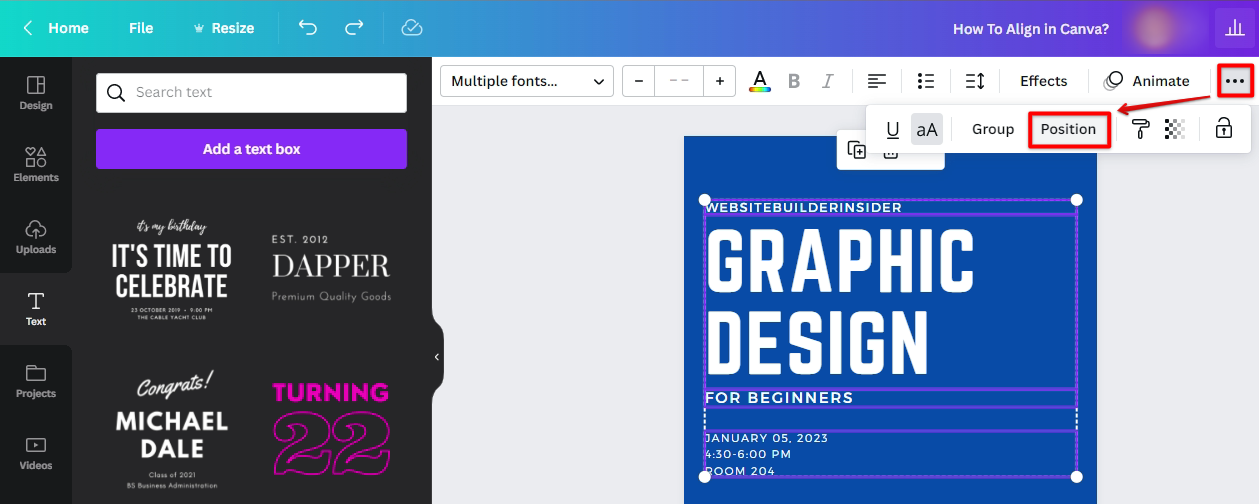Click the undo arrow icon
The height and width of the screenshot is (504, 1259).
click(308, 28)
